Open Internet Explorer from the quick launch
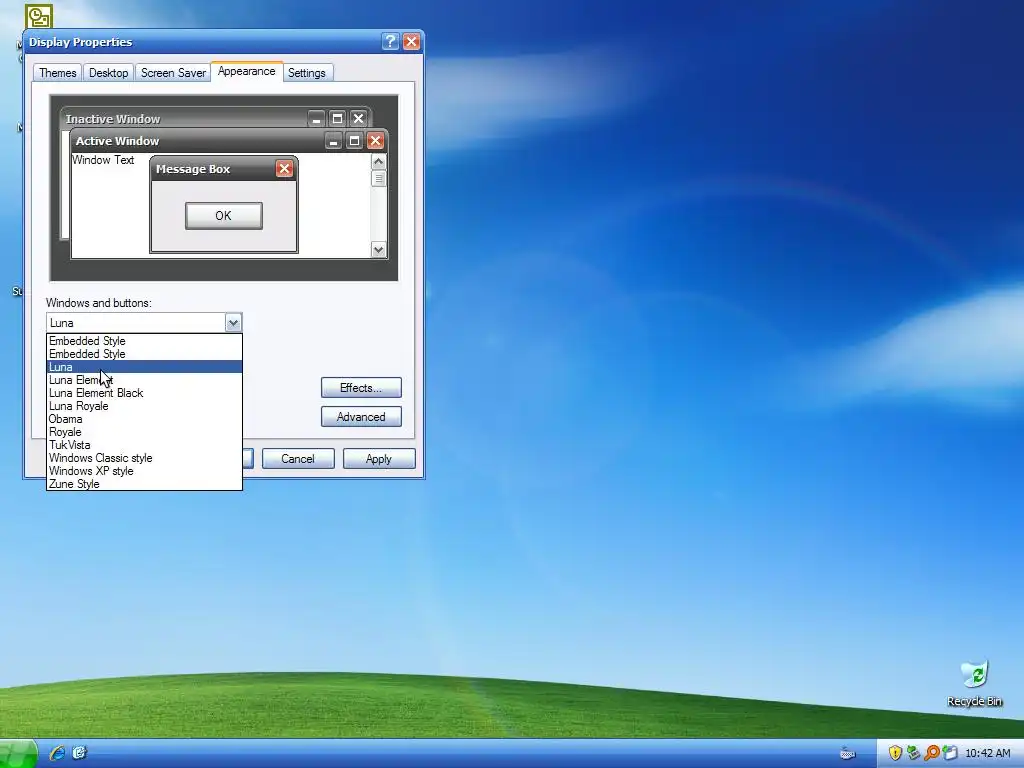The height and width of the screenshot is (768, 1024). point(57,753)
